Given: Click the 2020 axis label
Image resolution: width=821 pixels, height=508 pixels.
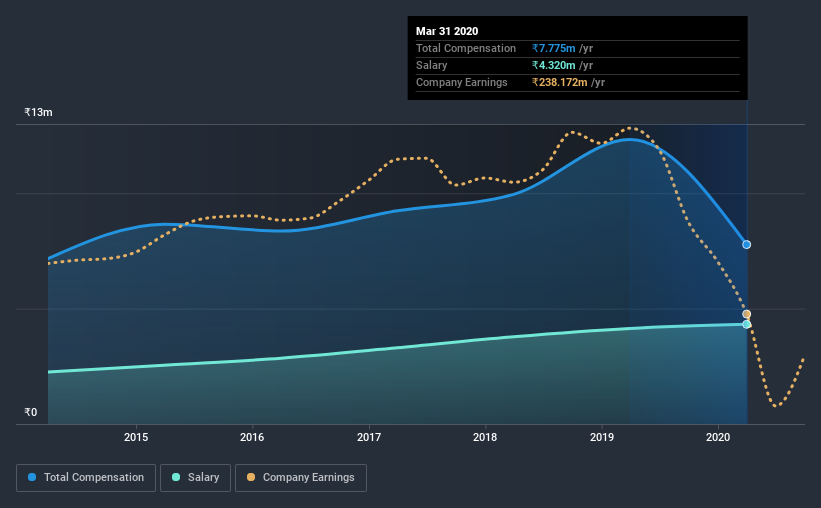Looking at the screenshot, I should [718, 437].
